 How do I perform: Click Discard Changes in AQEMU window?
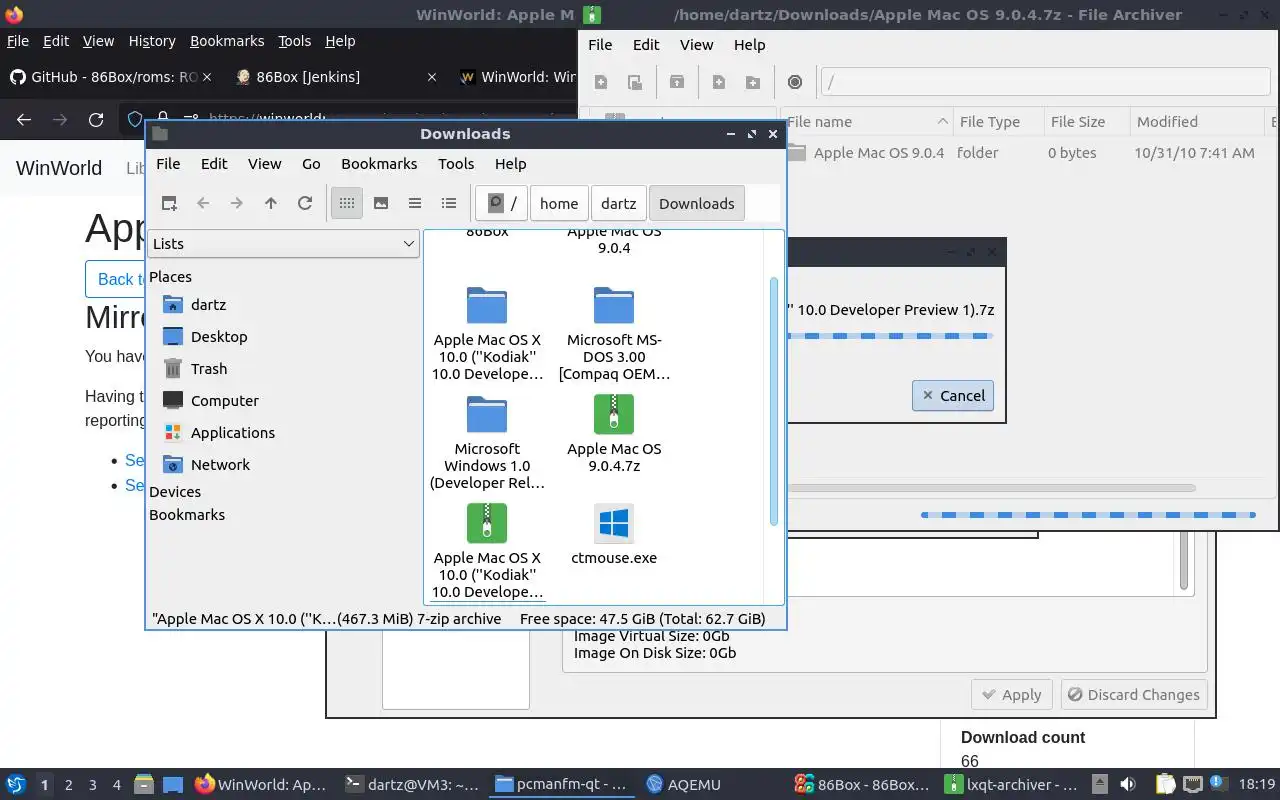point(1134,695)
